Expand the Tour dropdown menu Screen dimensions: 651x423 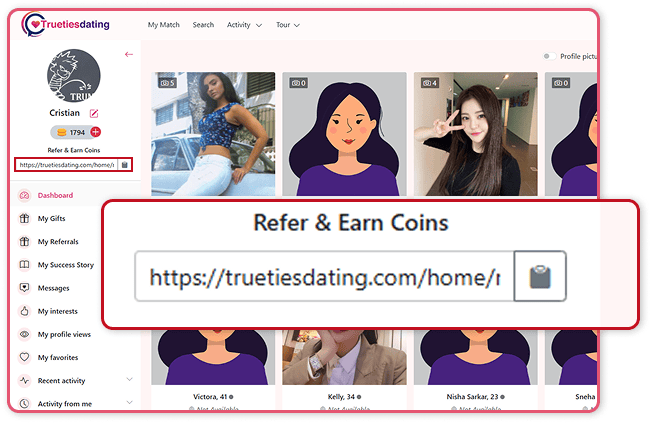pyautogui.click(x=288, y=25)
